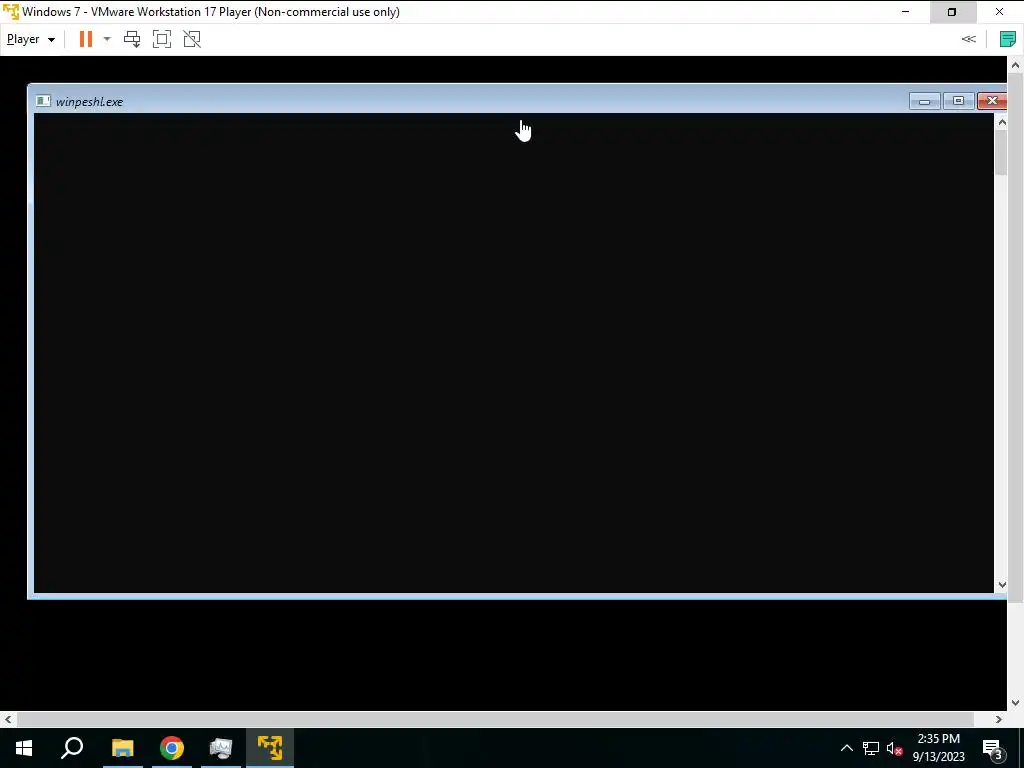Close the VMware Workstation Player window
The image size is (1024, 768).
[x=999, y=12]
